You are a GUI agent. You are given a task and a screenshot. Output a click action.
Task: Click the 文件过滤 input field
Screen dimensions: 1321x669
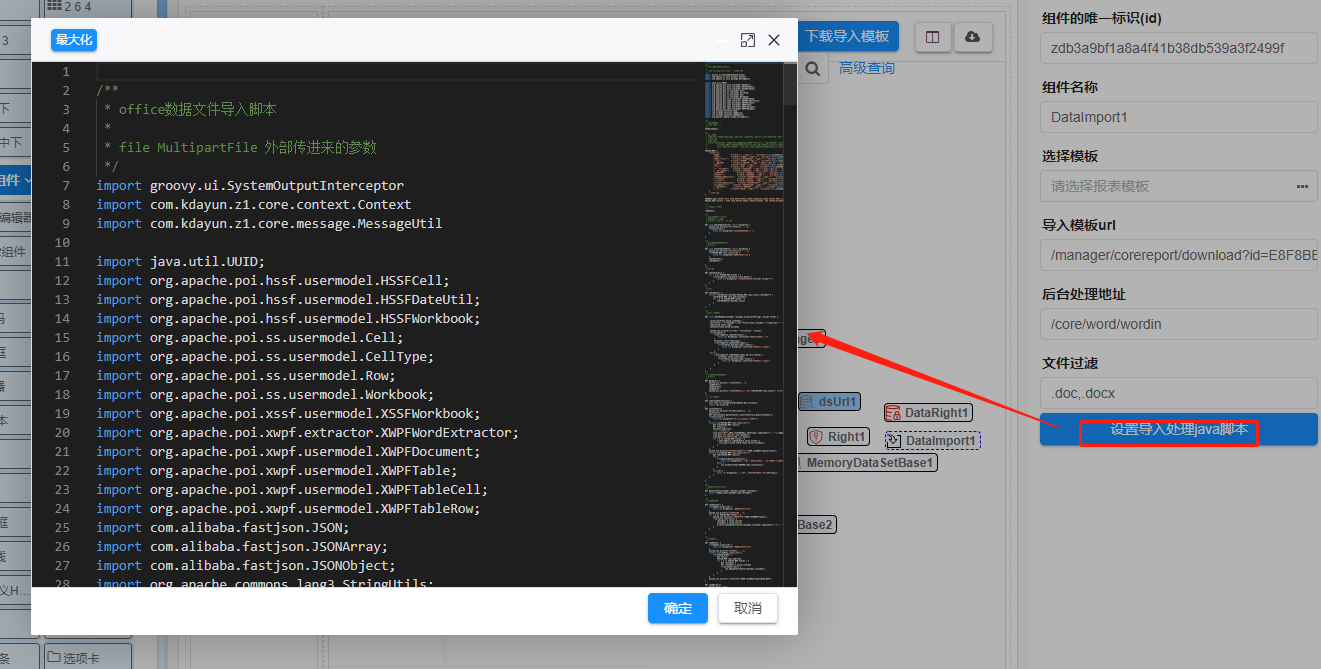coord(1178,393)
